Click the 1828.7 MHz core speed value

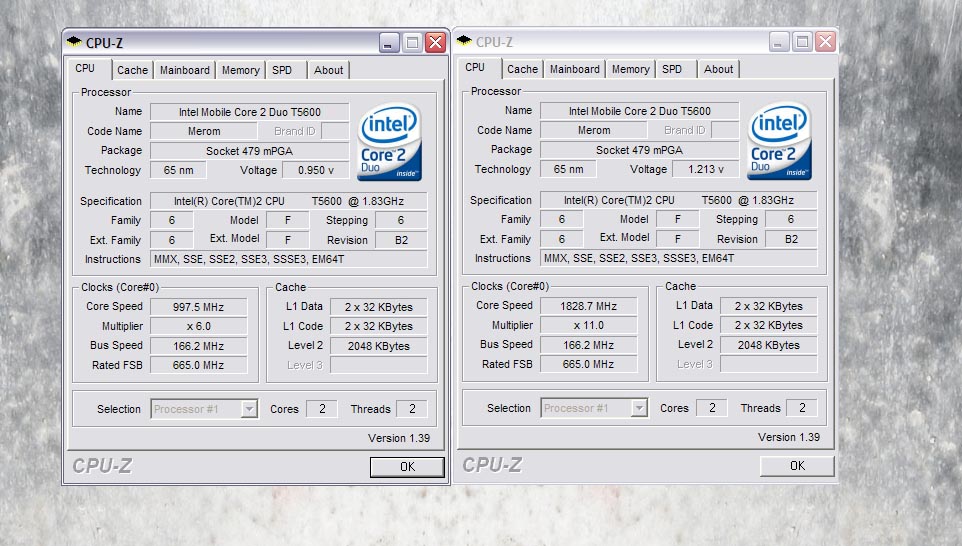pos(589,306)
